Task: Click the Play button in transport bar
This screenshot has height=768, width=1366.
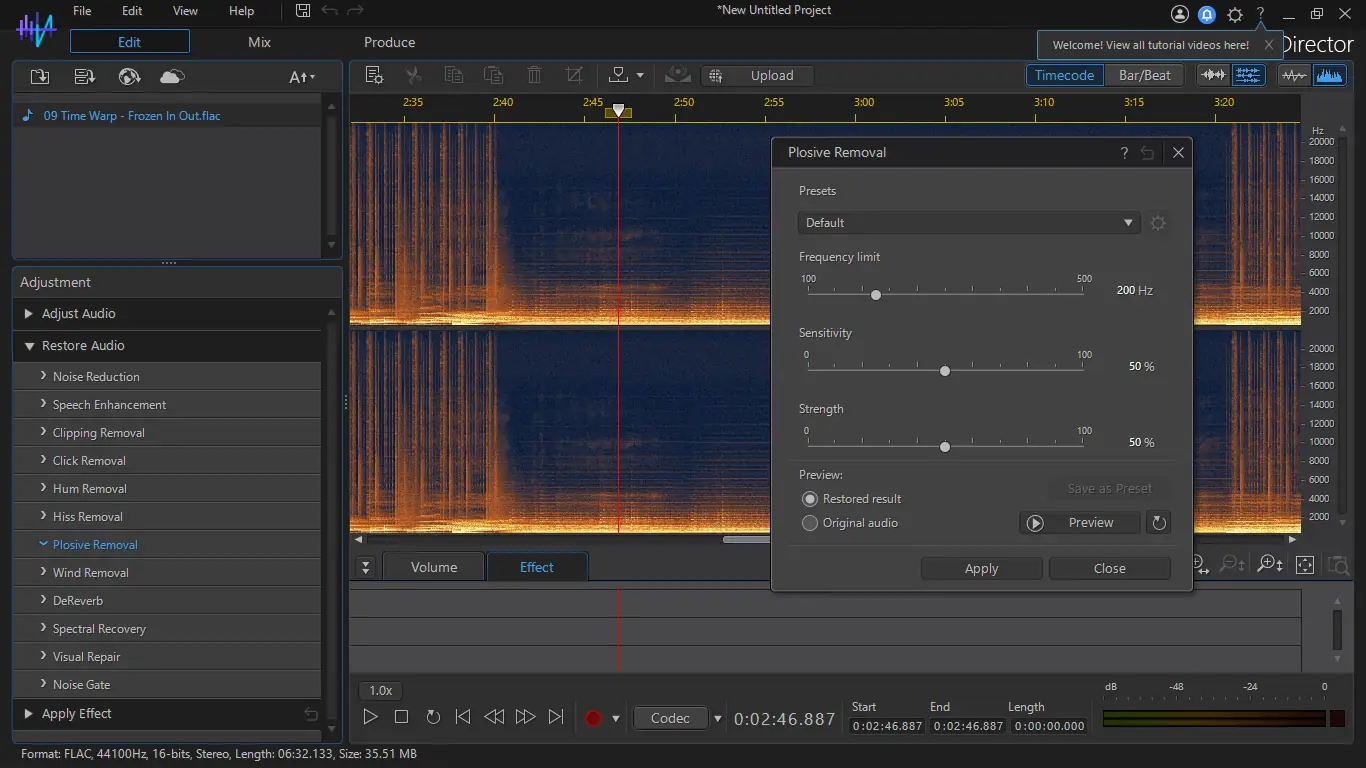Action: click(x=370, y=717)
